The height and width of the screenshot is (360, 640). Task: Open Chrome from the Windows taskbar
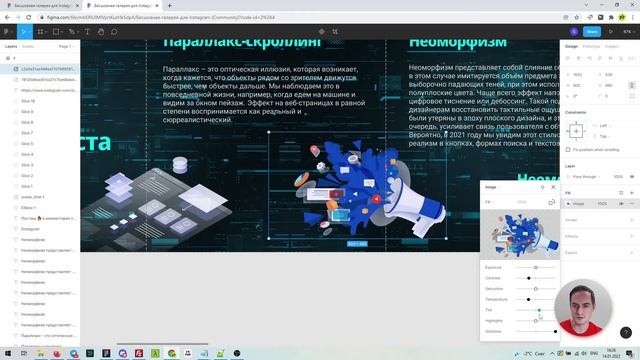coord(171,353)
